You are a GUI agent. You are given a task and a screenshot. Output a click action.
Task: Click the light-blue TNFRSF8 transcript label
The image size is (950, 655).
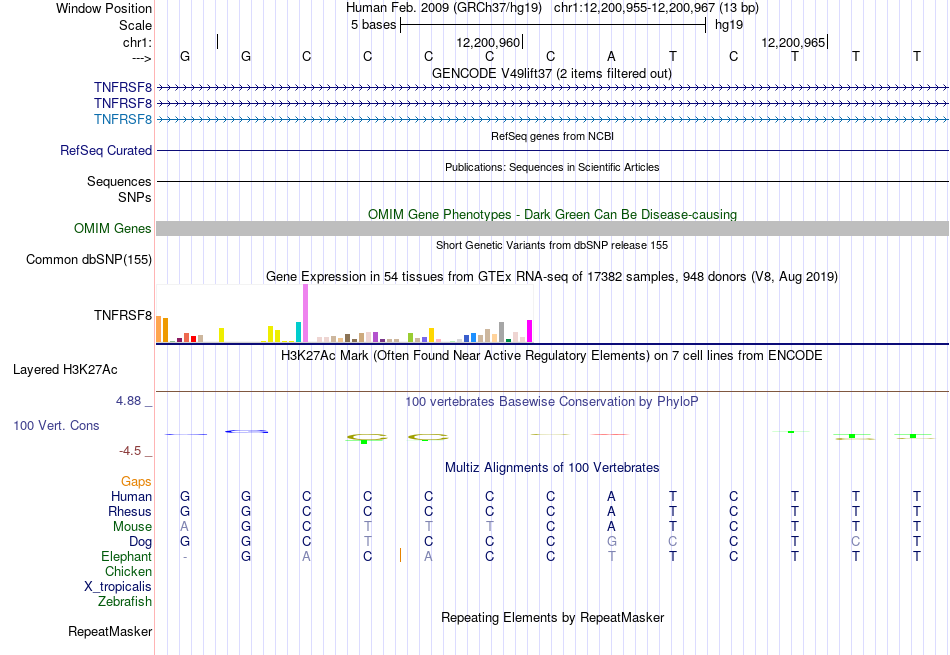point(122,119)
